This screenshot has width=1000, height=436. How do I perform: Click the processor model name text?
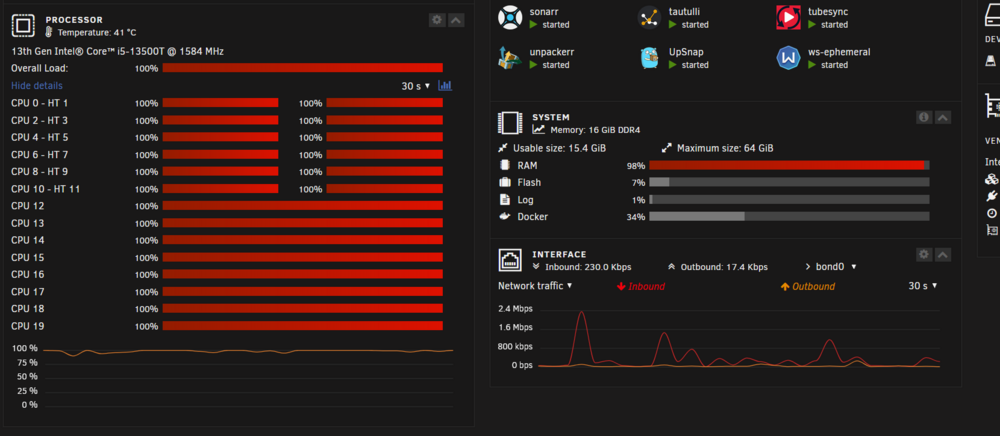tap(117, 51)
